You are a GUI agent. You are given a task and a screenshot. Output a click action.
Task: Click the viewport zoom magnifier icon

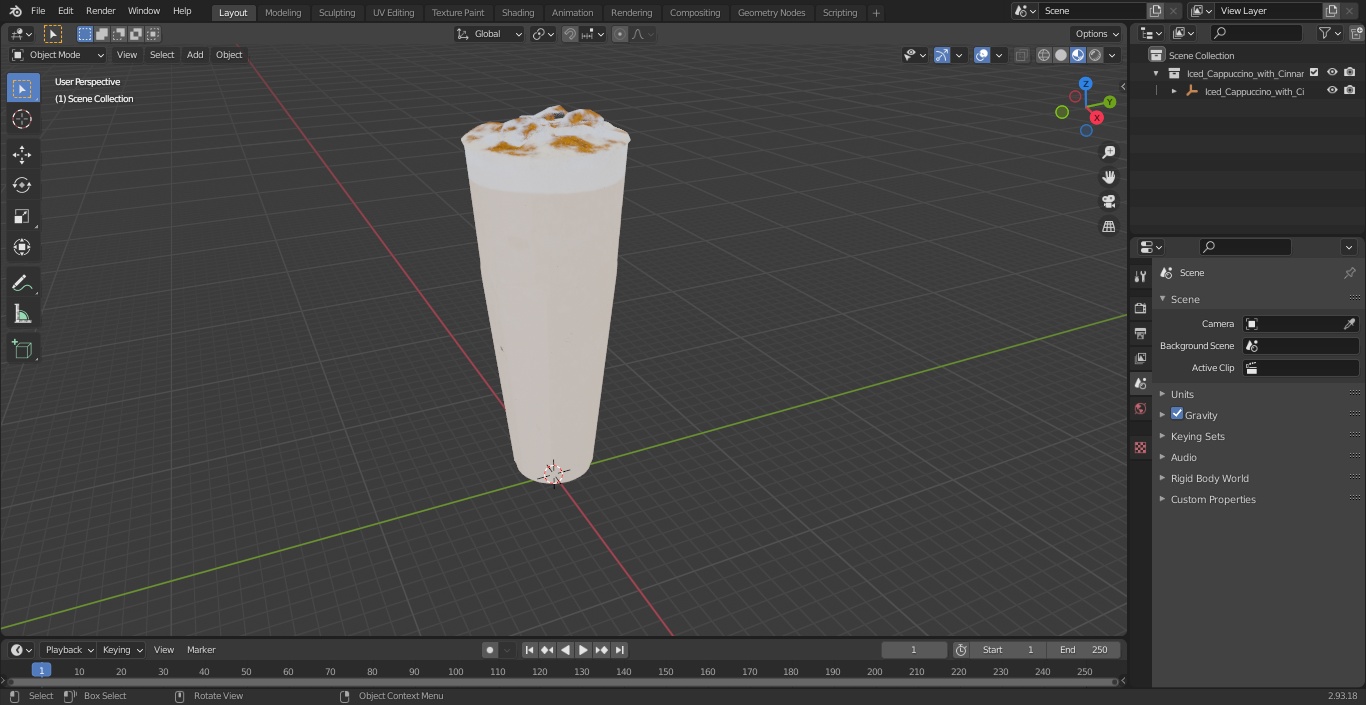coord(1109,152)
